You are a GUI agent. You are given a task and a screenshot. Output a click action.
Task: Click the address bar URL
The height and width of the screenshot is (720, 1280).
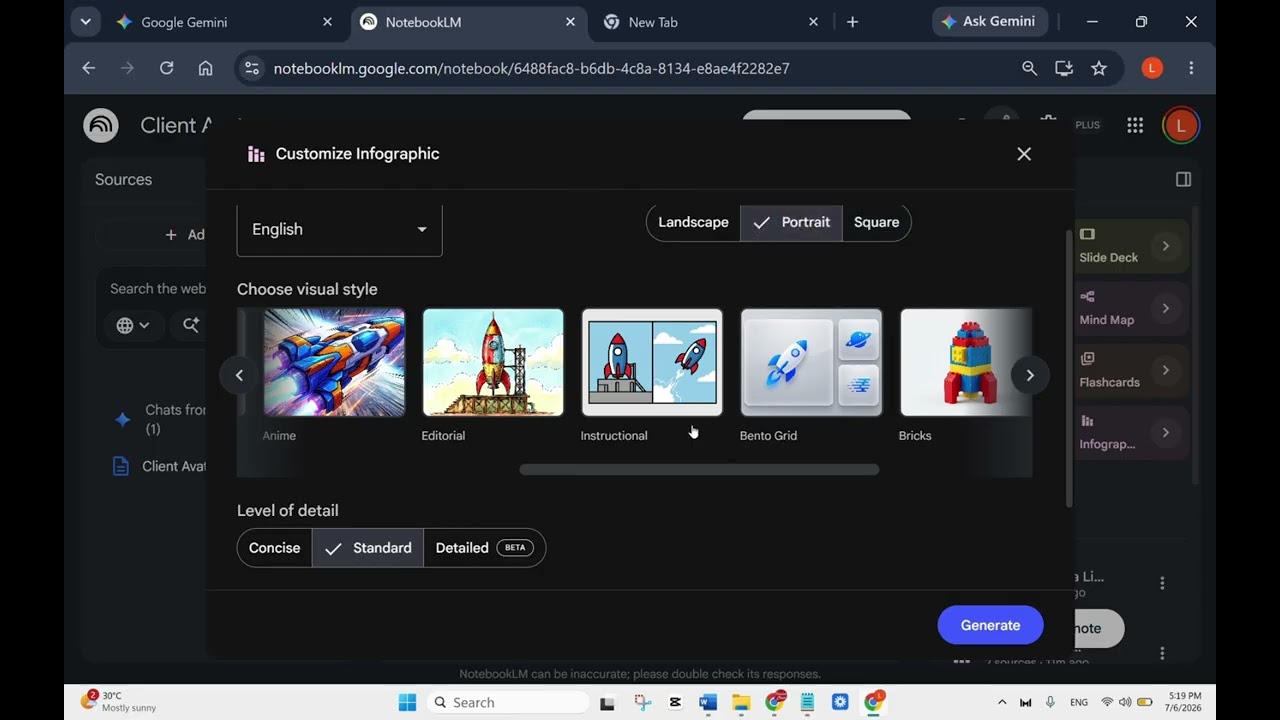(x=531, y=69)
